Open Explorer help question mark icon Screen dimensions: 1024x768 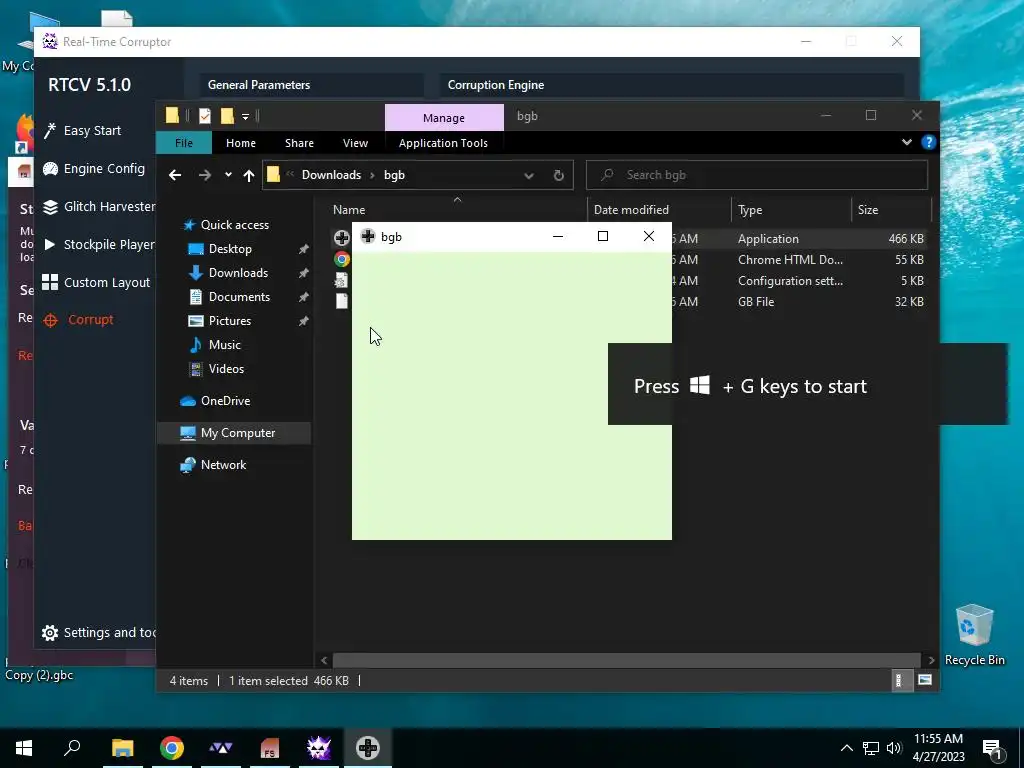click(928, 142)
